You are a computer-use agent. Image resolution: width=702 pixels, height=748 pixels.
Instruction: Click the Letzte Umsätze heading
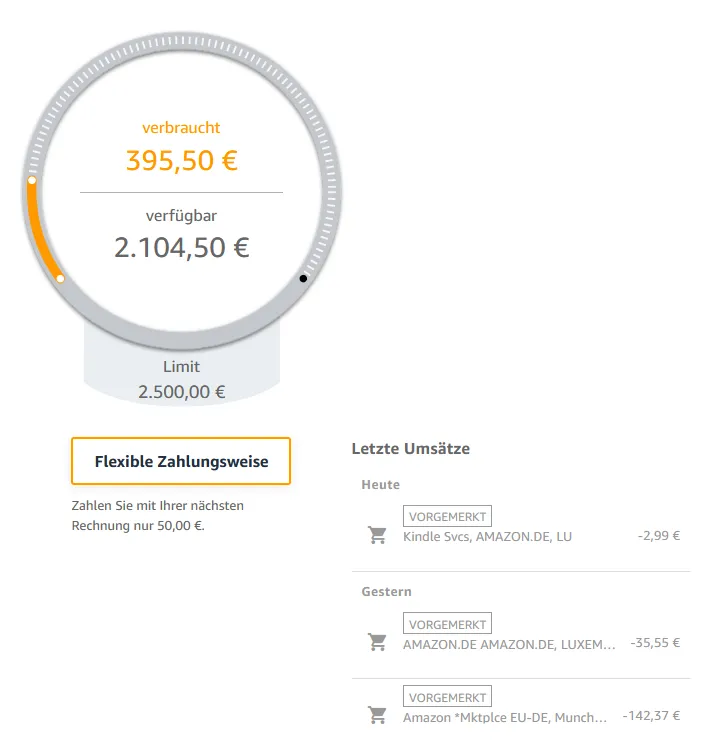pyautogui.click(x=410, y=448)
